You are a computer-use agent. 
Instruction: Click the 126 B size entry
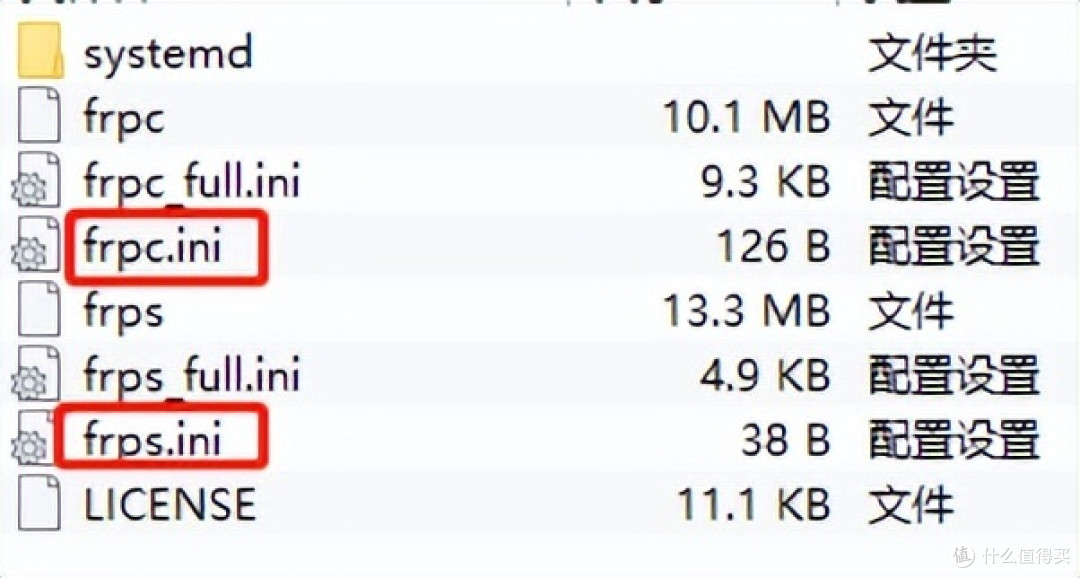[x=773, y=246]
